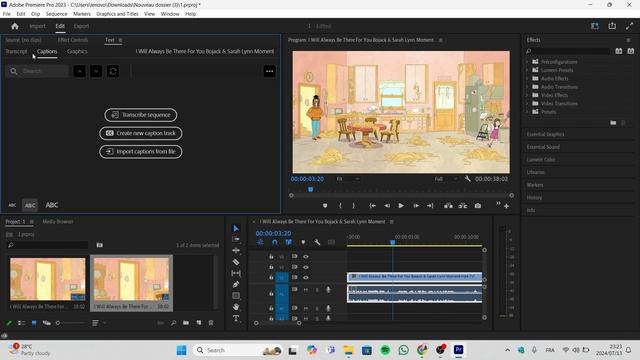The height and width of the screenshot is (360, 640).
Task: Open the button editor plus icon
Action: point(507,206)
